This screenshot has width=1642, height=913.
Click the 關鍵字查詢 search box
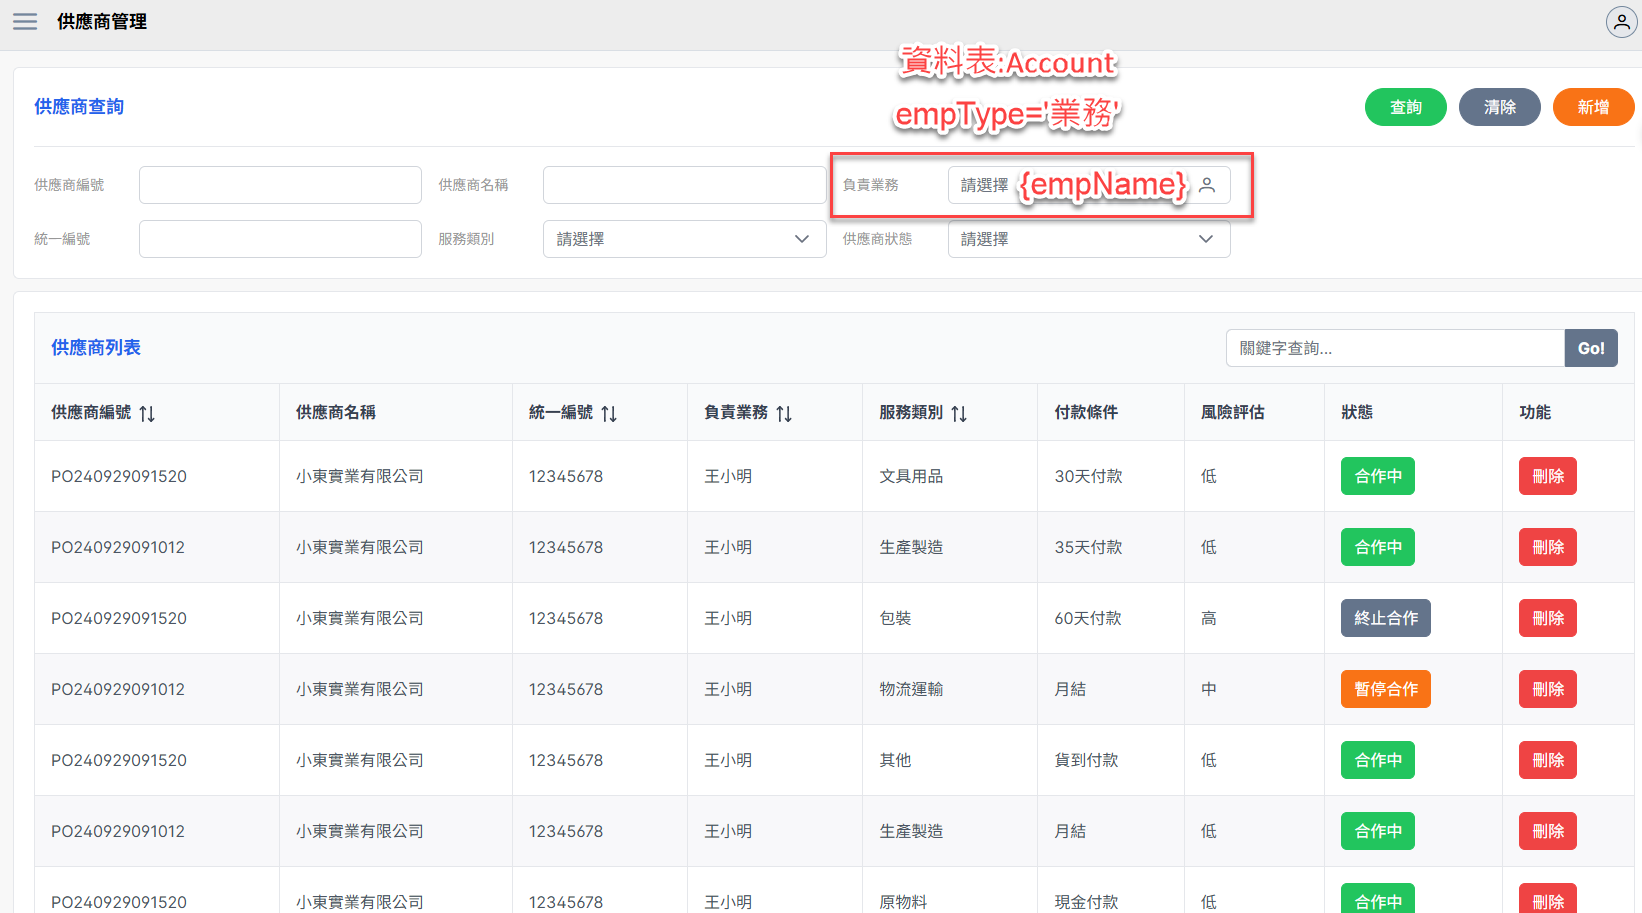point(1394,348)
